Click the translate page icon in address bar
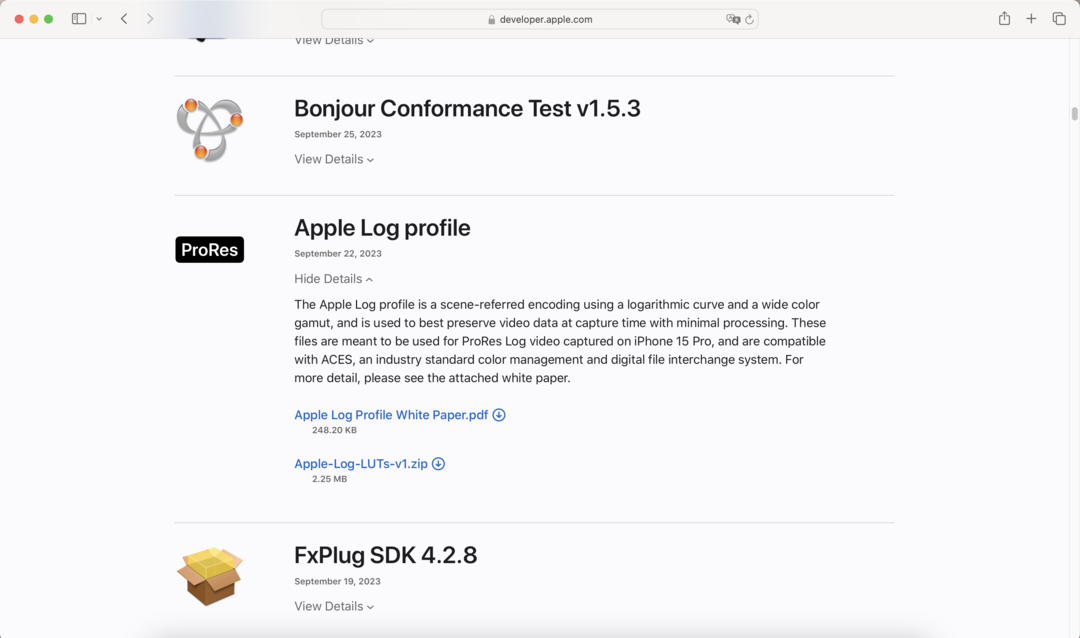 coord(733,19)
